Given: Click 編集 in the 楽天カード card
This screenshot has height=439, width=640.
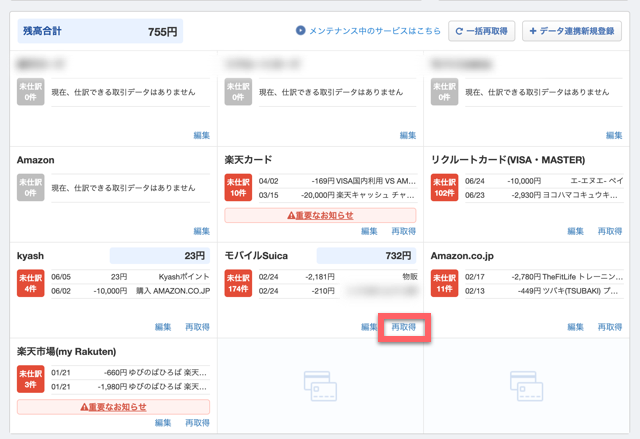Looking at the screenshot, I should [369, 231].
